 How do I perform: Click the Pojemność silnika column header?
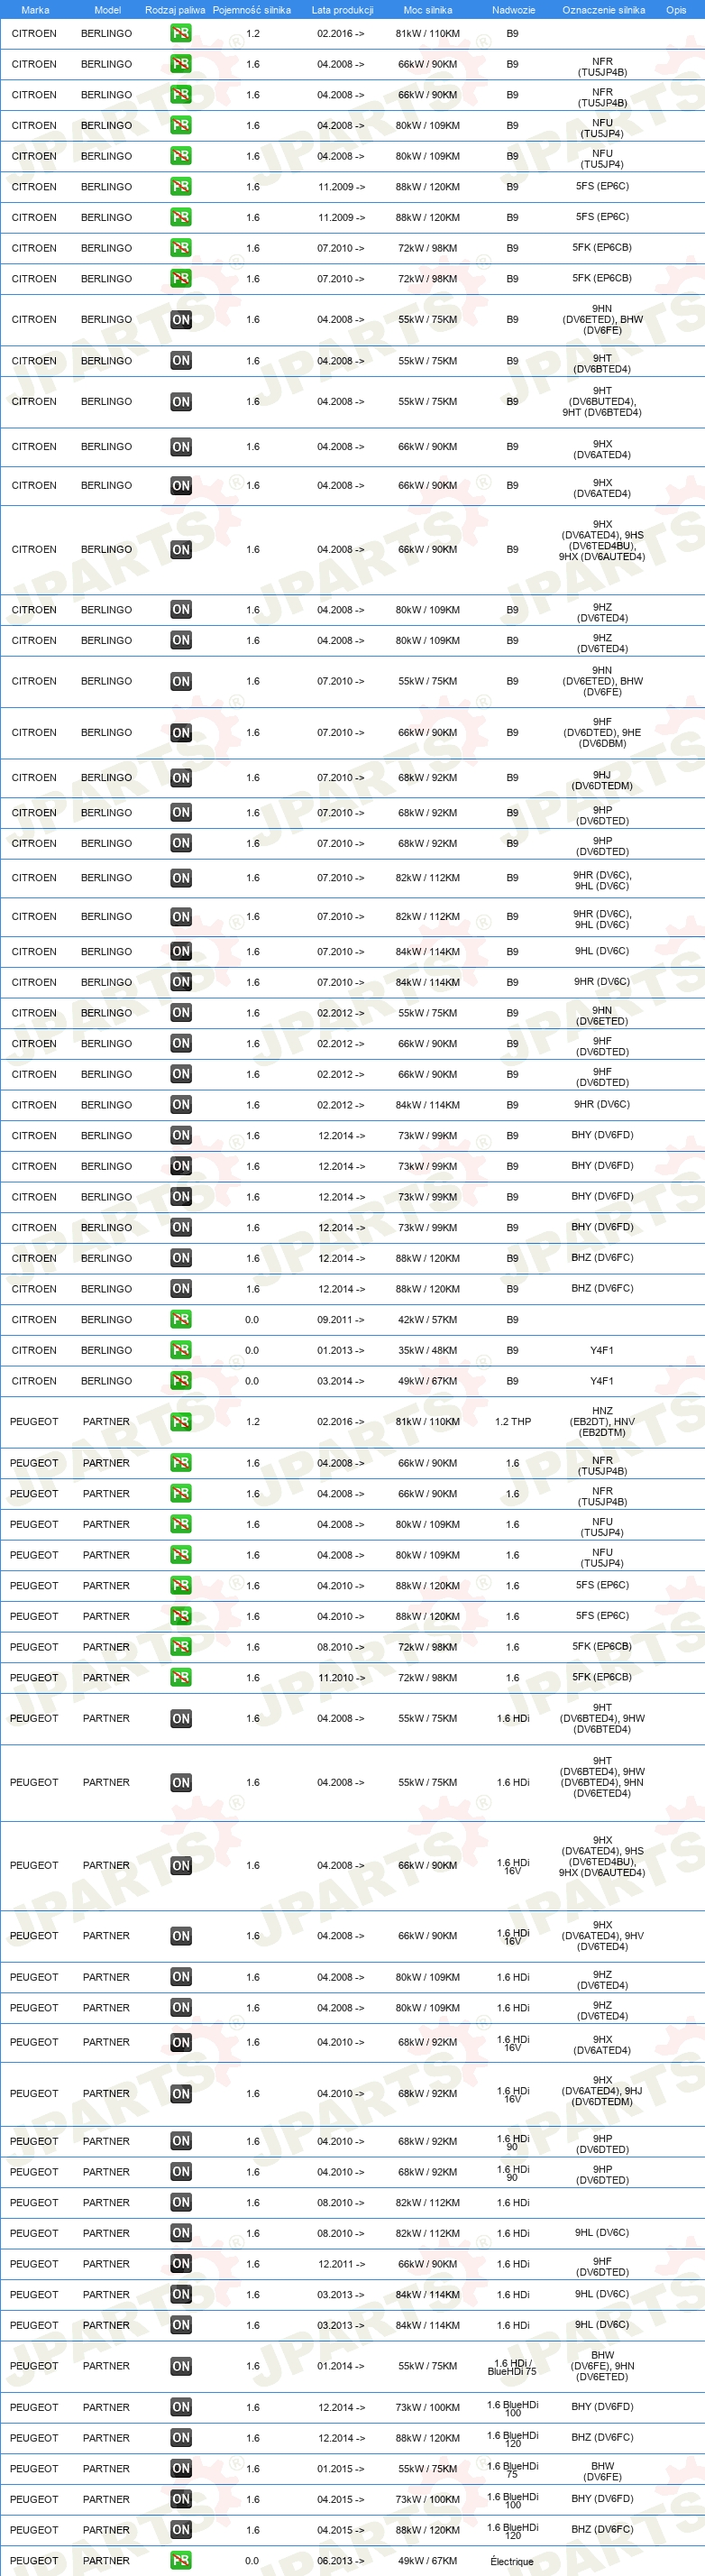[x=252, y=10]
